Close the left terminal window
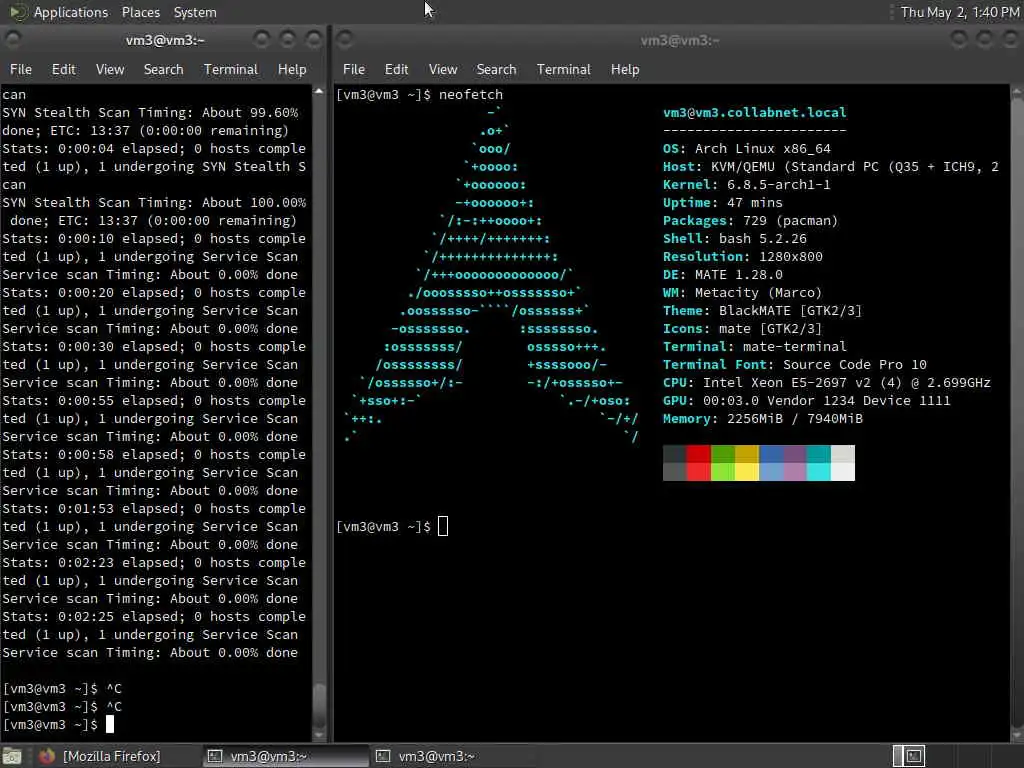Screen dimensions: 1024x768 point(314,40)
